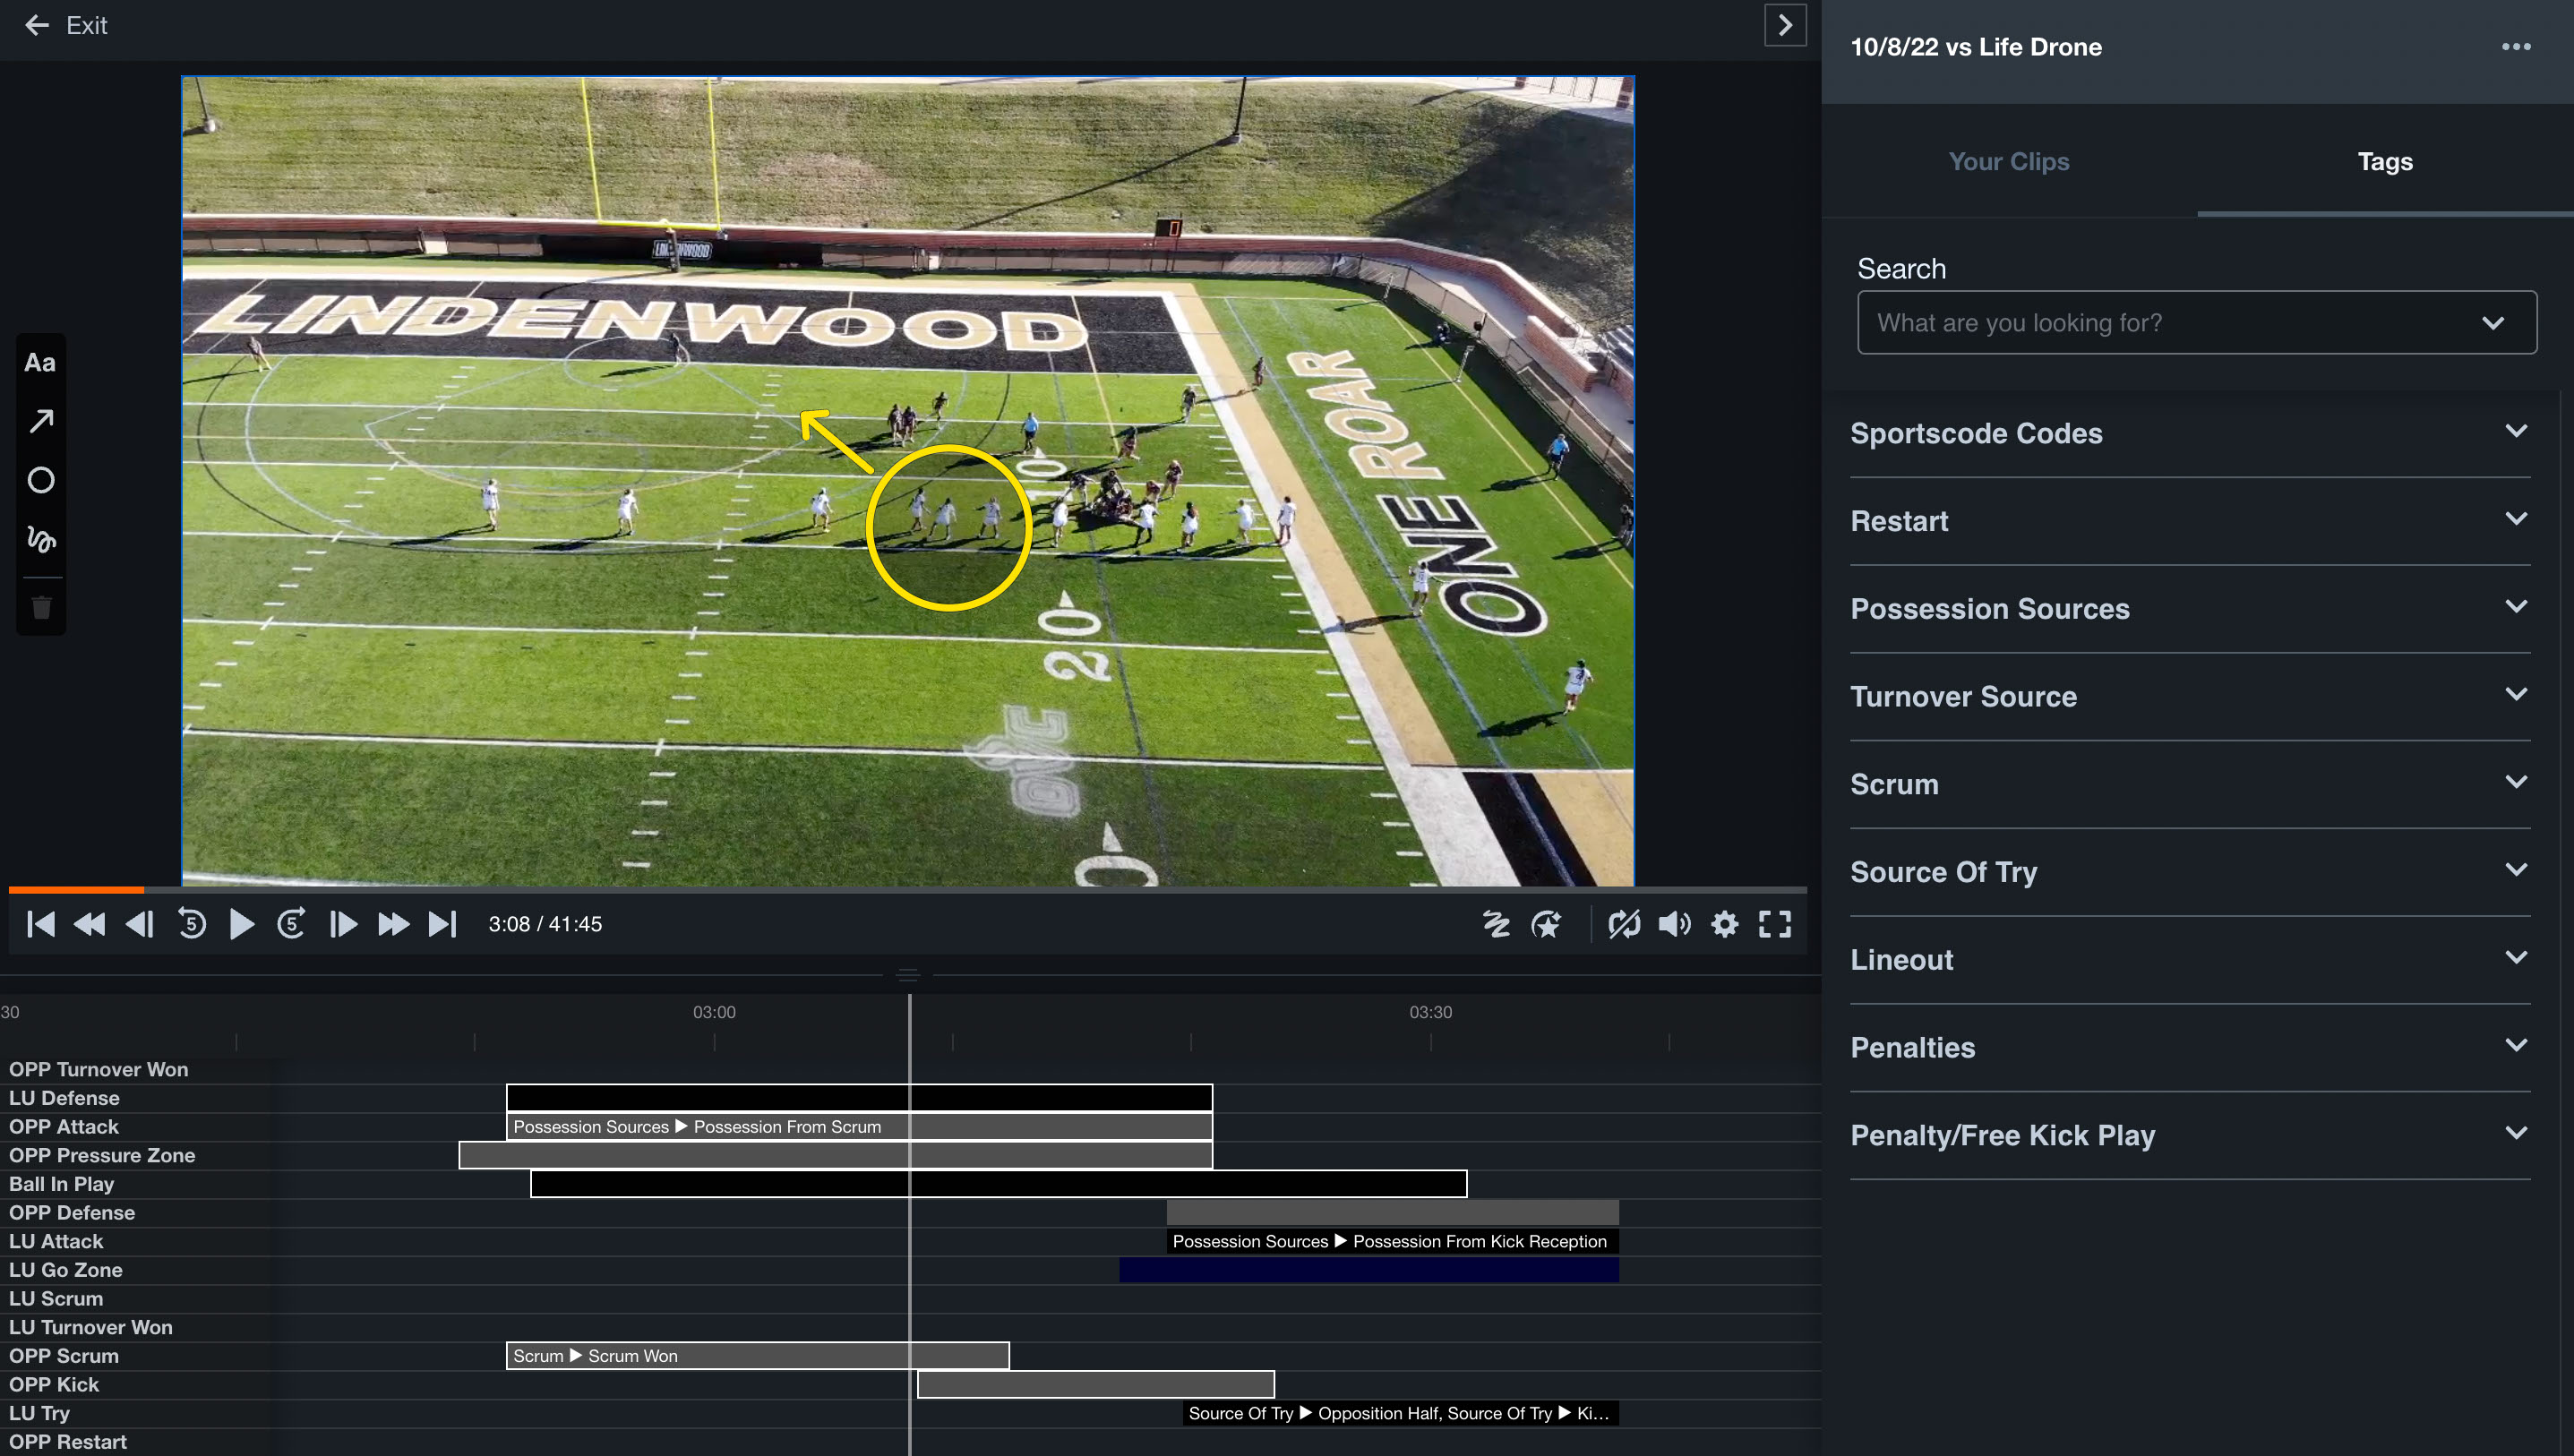Enter fullscreen mode
Screen dimensions: 2574x1456
pos(1774,923)
